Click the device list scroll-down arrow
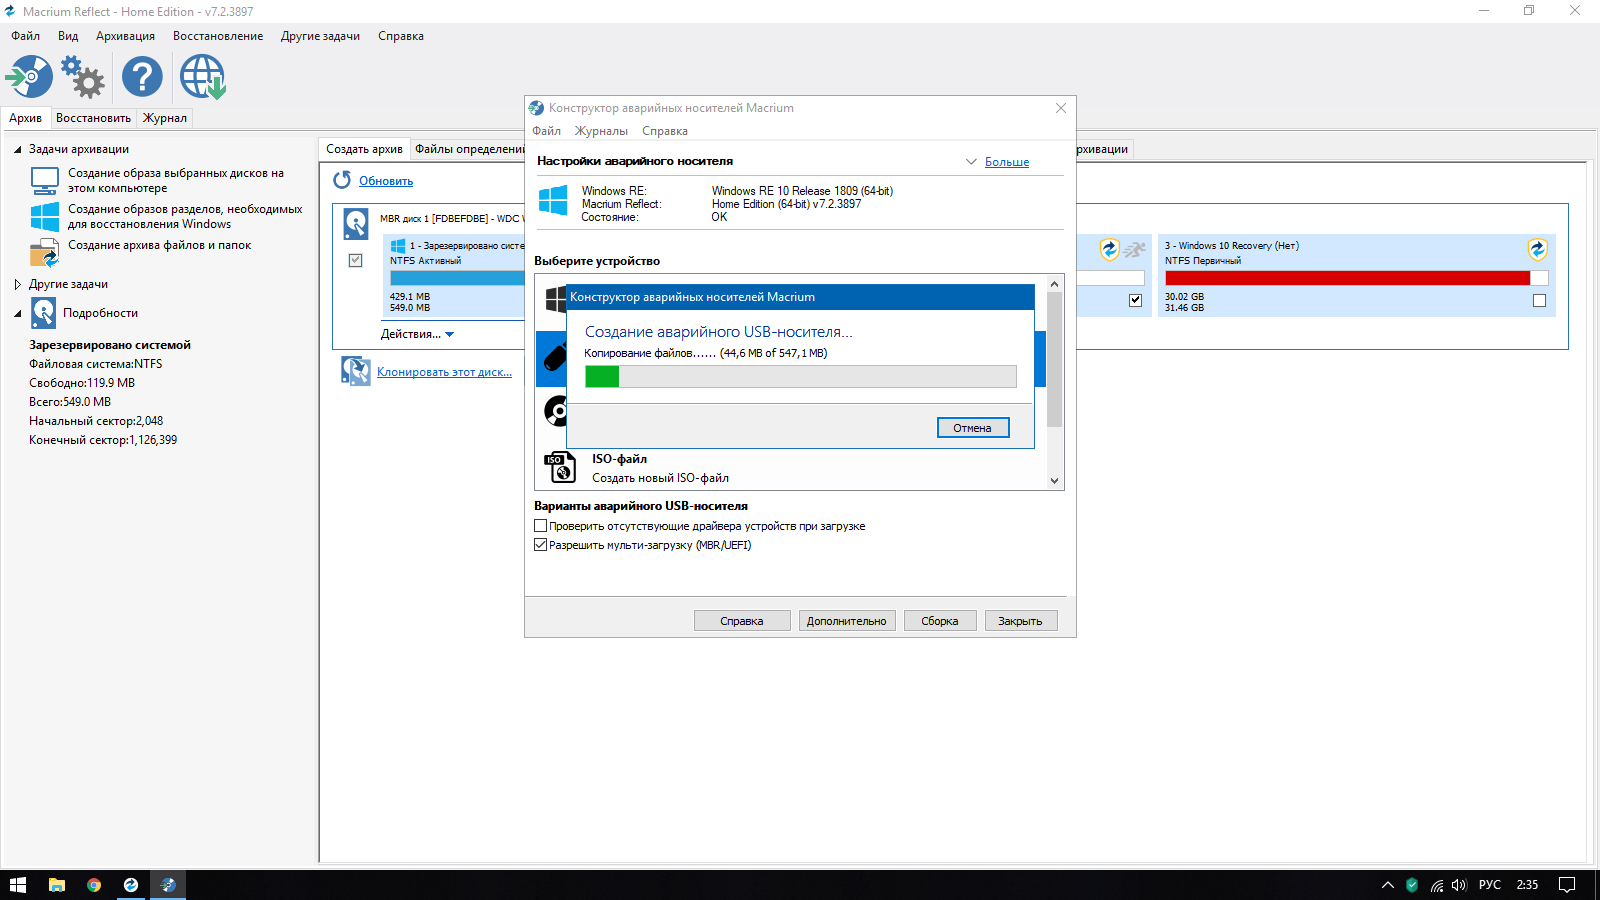Viewport: 1600px width, 900px height. coord(1054,480)
